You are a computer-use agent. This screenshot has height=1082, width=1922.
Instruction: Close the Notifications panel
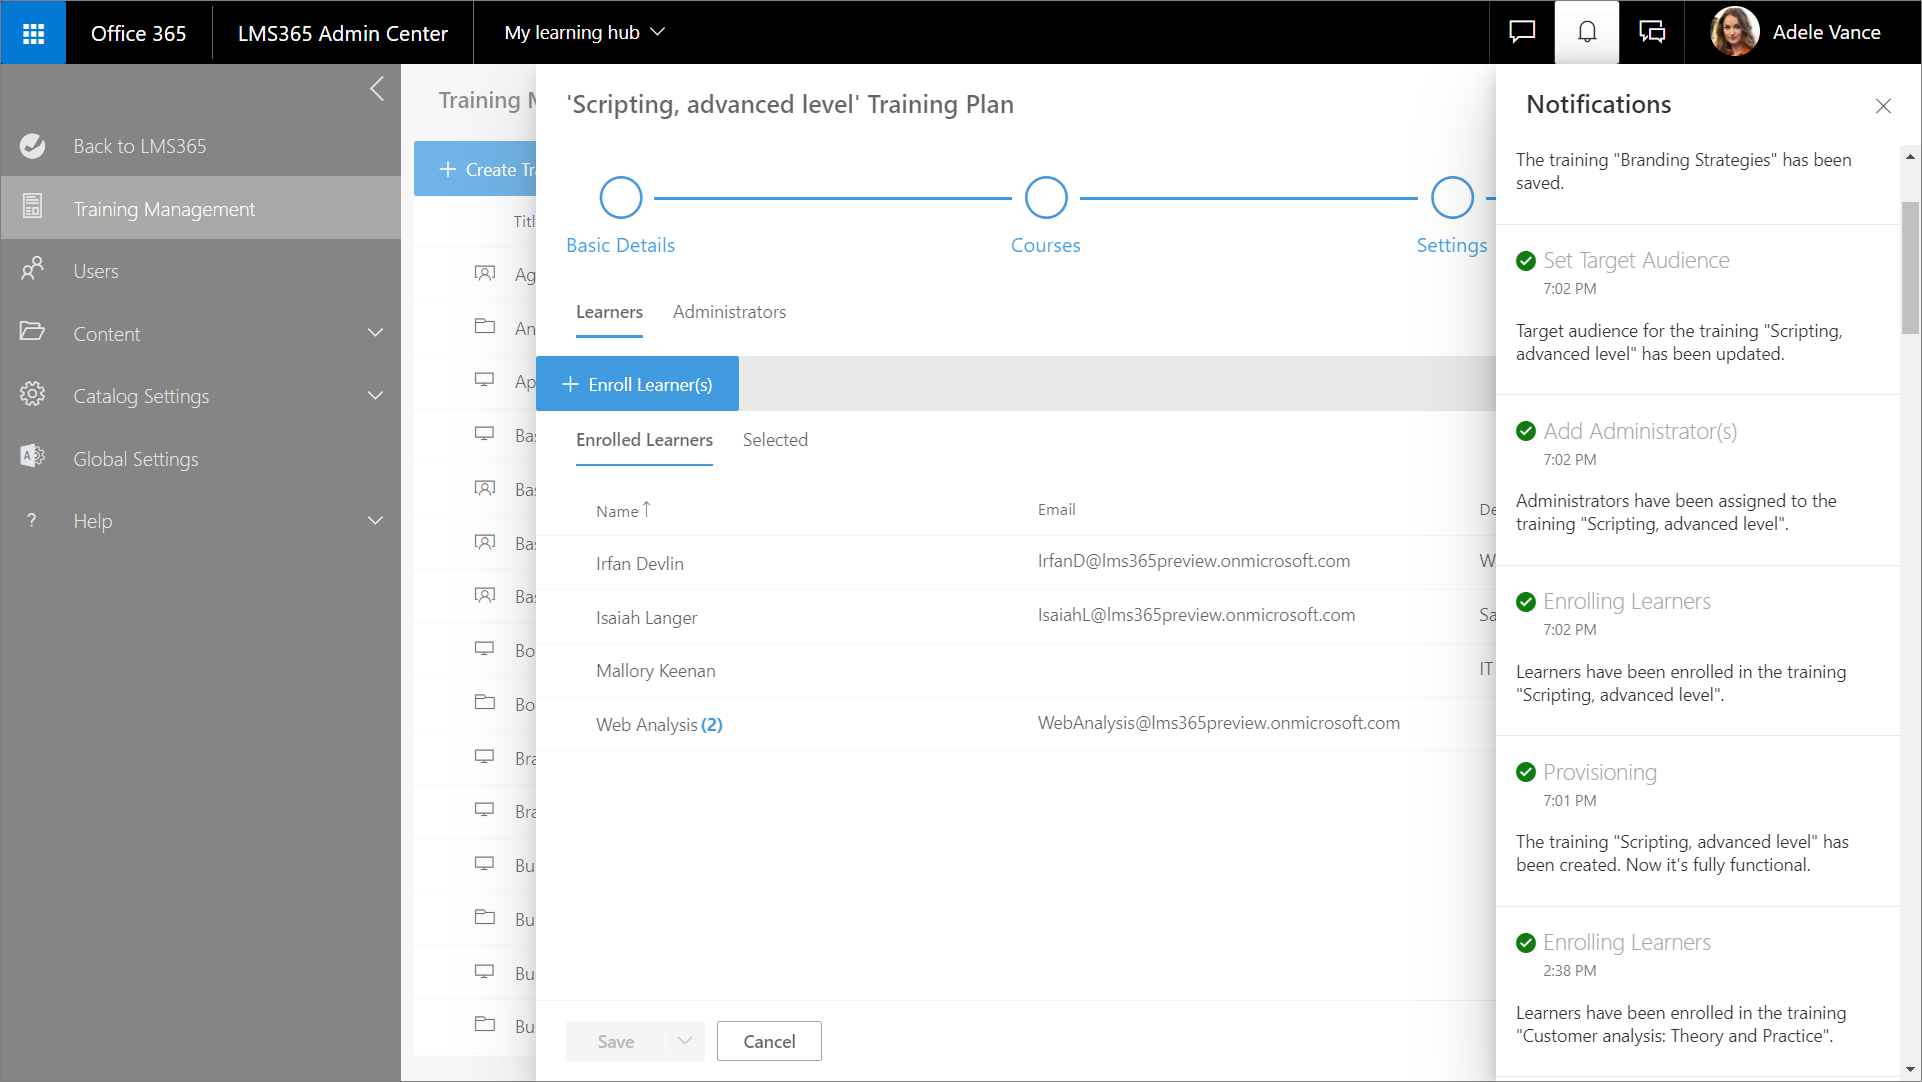[1883, 106]
